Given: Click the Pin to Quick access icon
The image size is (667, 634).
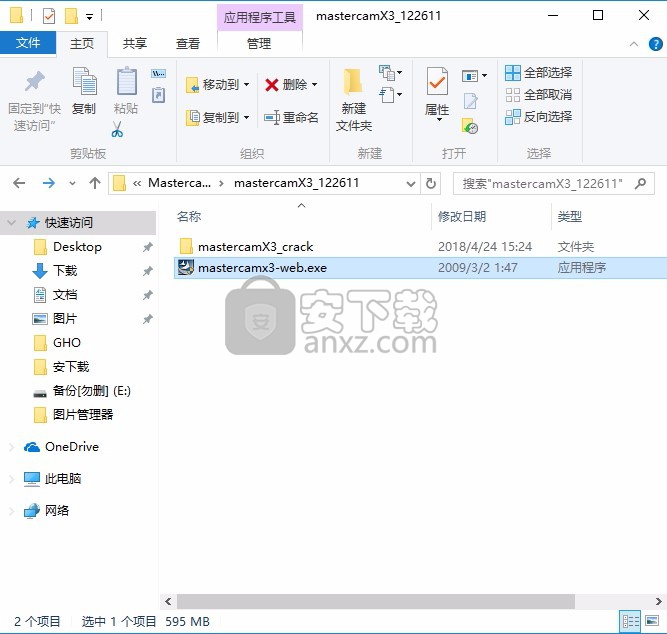Looking at the screenshot, I should (34, 81).
